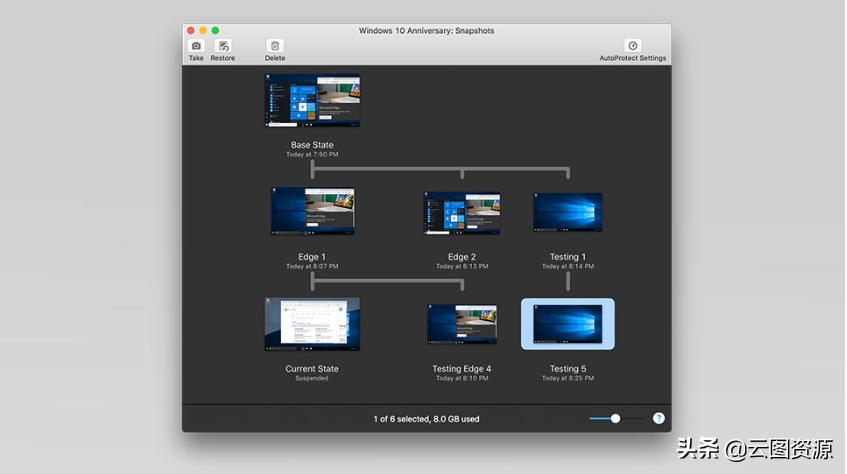Click the 'AutoProtect Settings' toolbar label
Viewport: 847px width, 474px height.
click(633, 58)
